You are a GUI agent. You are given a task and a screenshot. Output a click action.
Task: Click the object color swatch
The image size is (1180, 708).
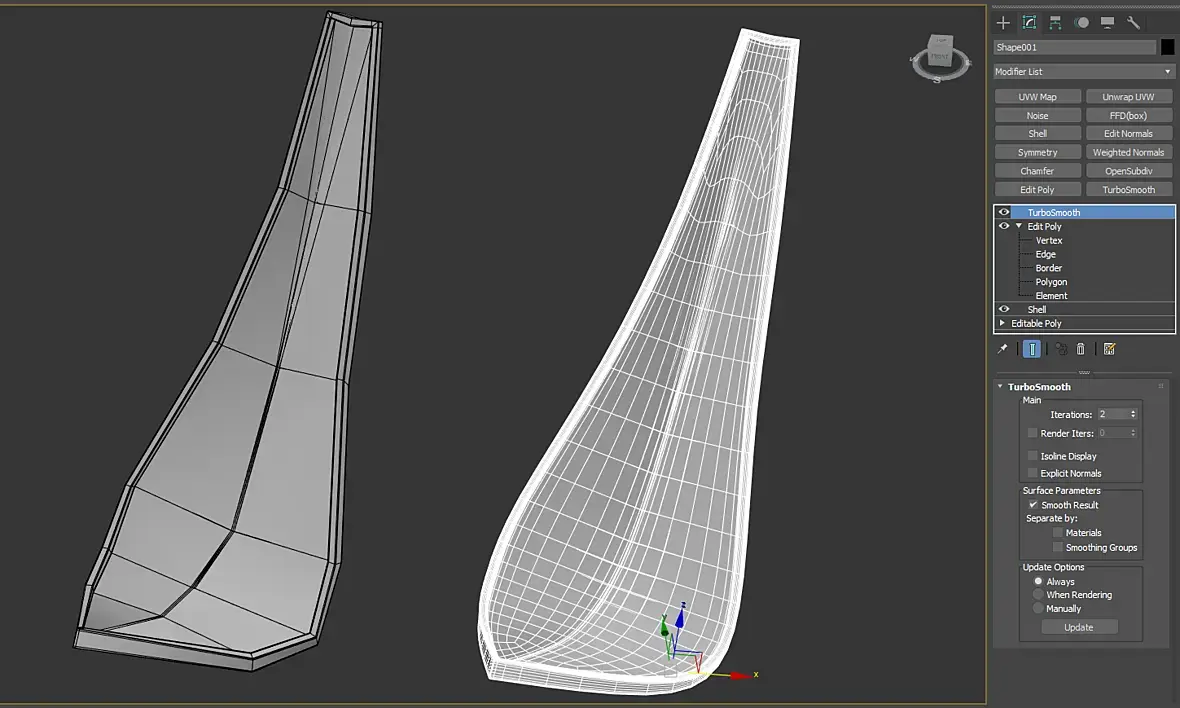click(1167, 47)
